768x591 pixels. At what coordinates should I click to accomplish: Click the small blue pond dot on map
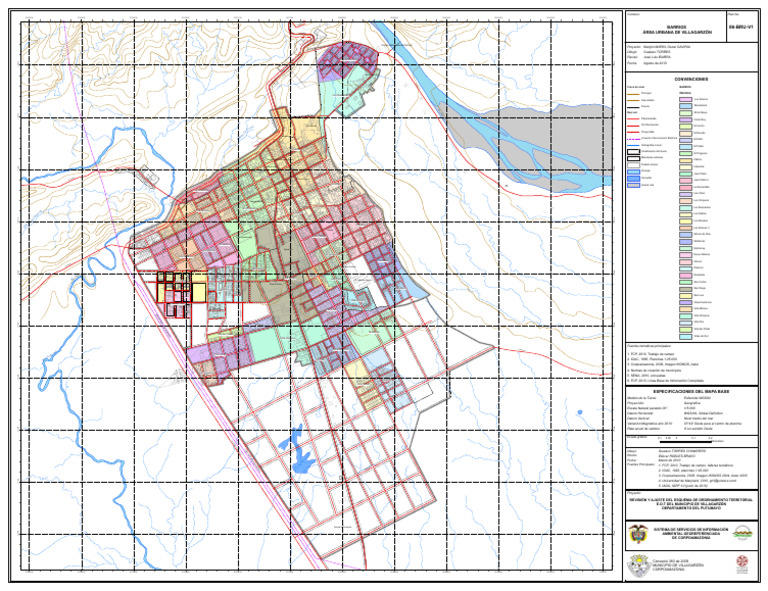[580, 412]
